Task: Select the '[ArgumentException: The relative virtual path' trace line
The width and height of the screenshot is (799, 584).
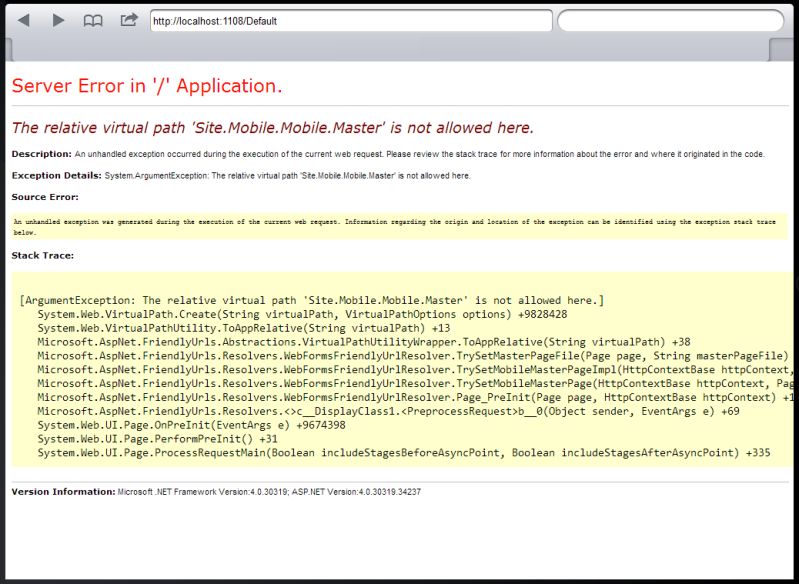Action: [x=311, y=300]
